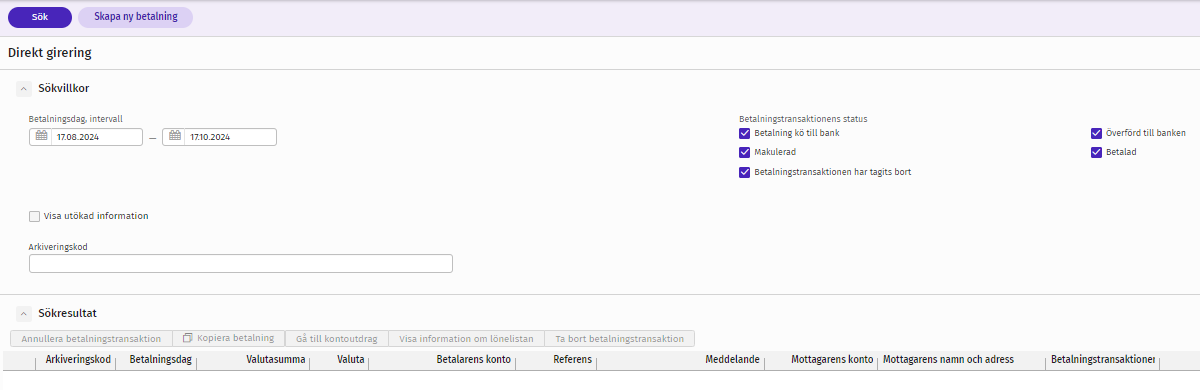Open calendar for start date 17.08.2024
The width and height of the screenshot is (1200, 390).
[41, 137]
